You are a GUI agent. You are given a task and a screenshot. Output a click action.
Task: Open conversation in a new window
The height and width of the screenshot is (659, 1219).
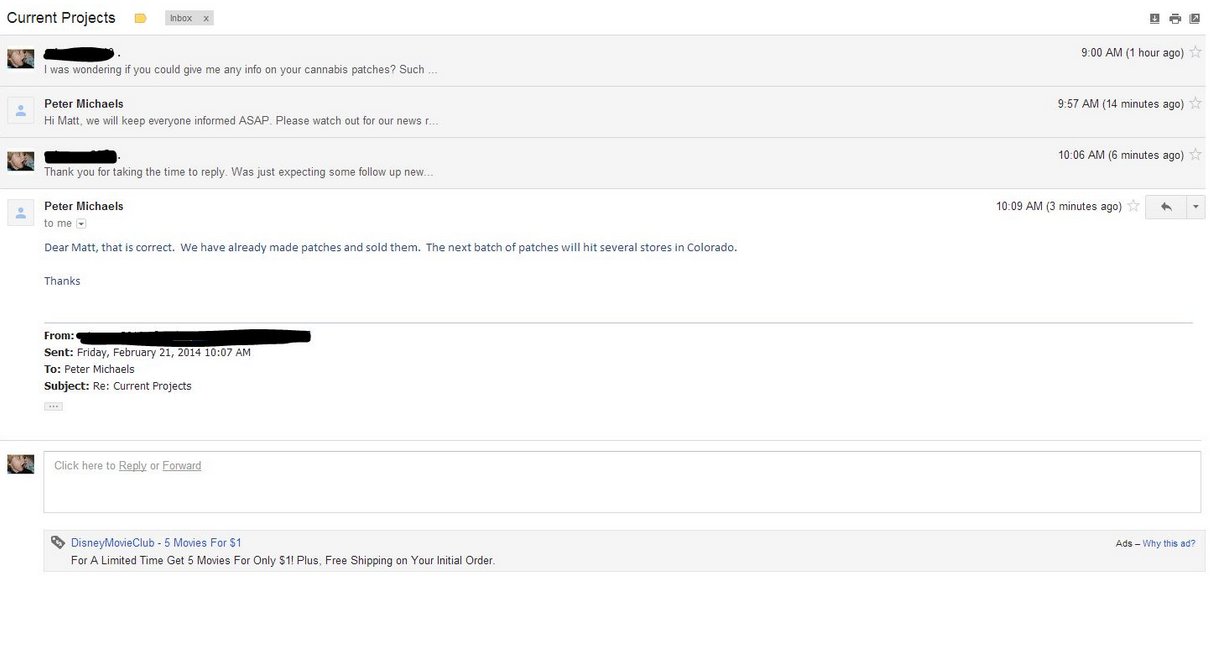click(x=1194, y=18)
